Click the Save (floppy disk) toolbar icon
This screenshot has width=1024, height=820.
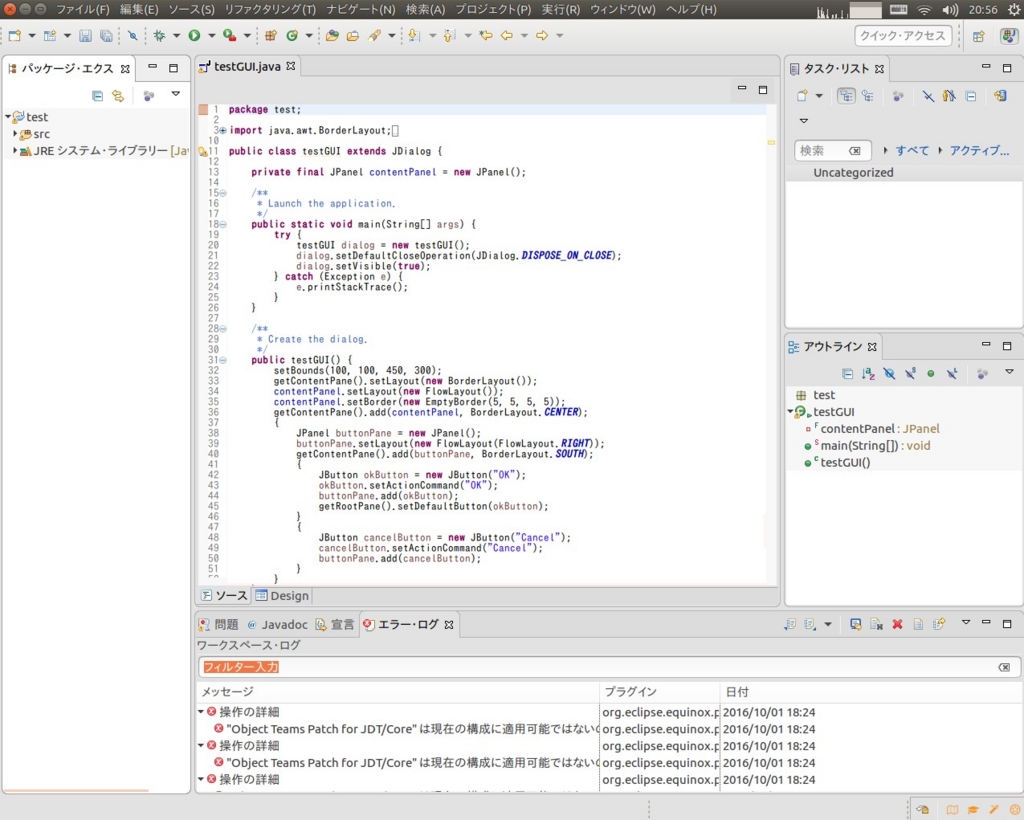[85, 36]
